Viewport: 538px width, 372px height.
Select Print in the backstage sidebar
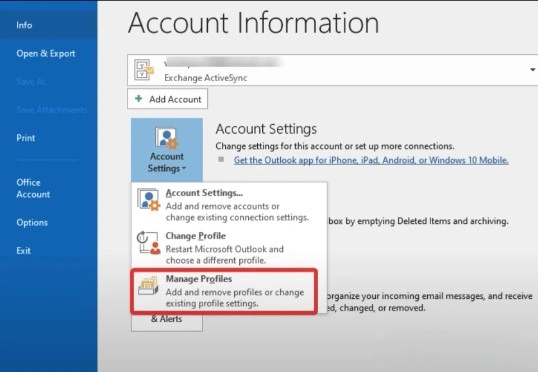pos(26,138)
